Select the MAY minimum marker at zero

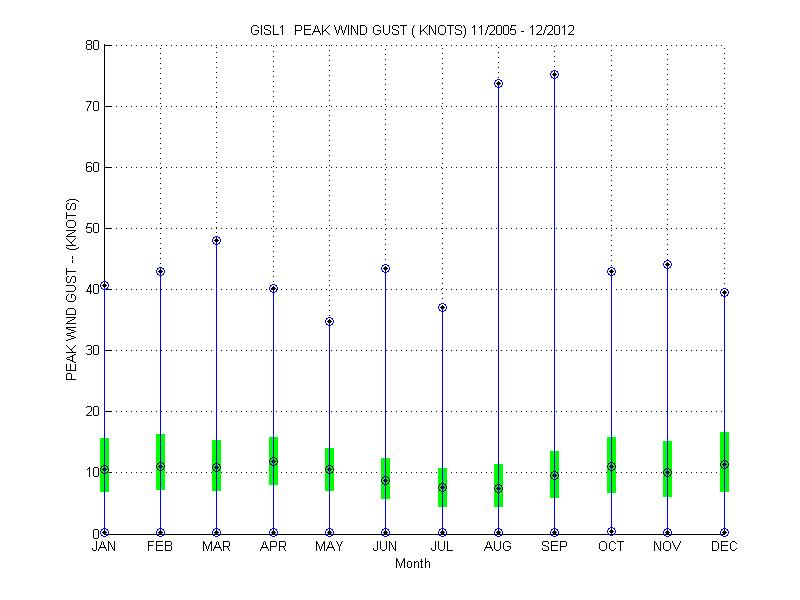point(330,533)
